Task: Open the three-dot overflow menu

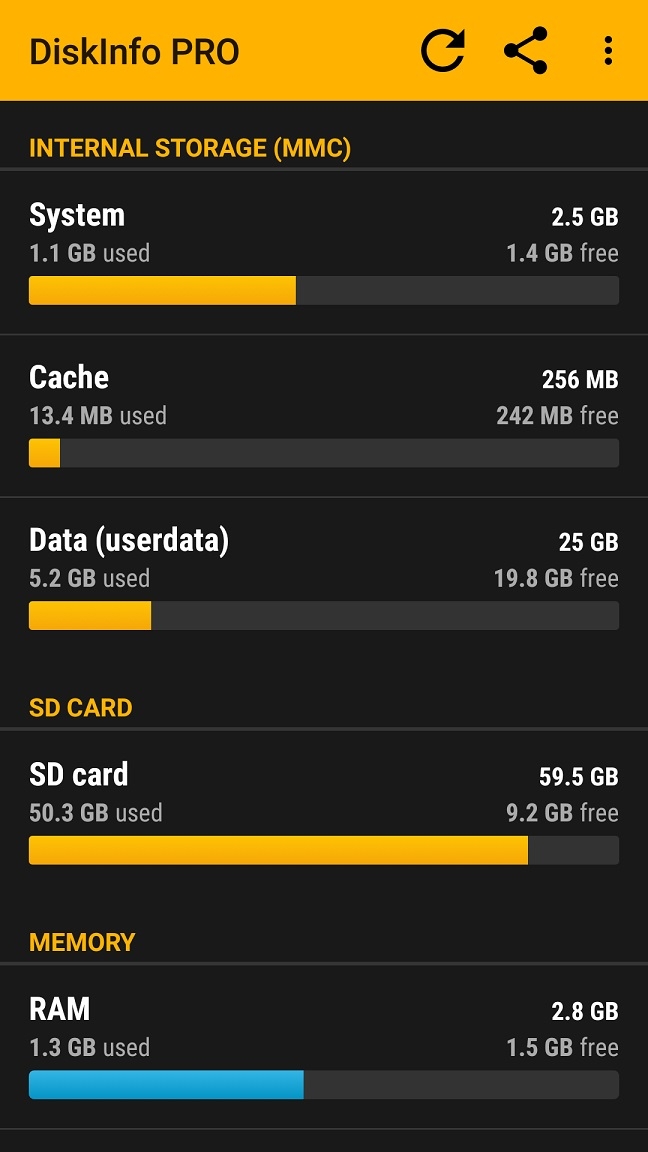Action: coord(608,51)
